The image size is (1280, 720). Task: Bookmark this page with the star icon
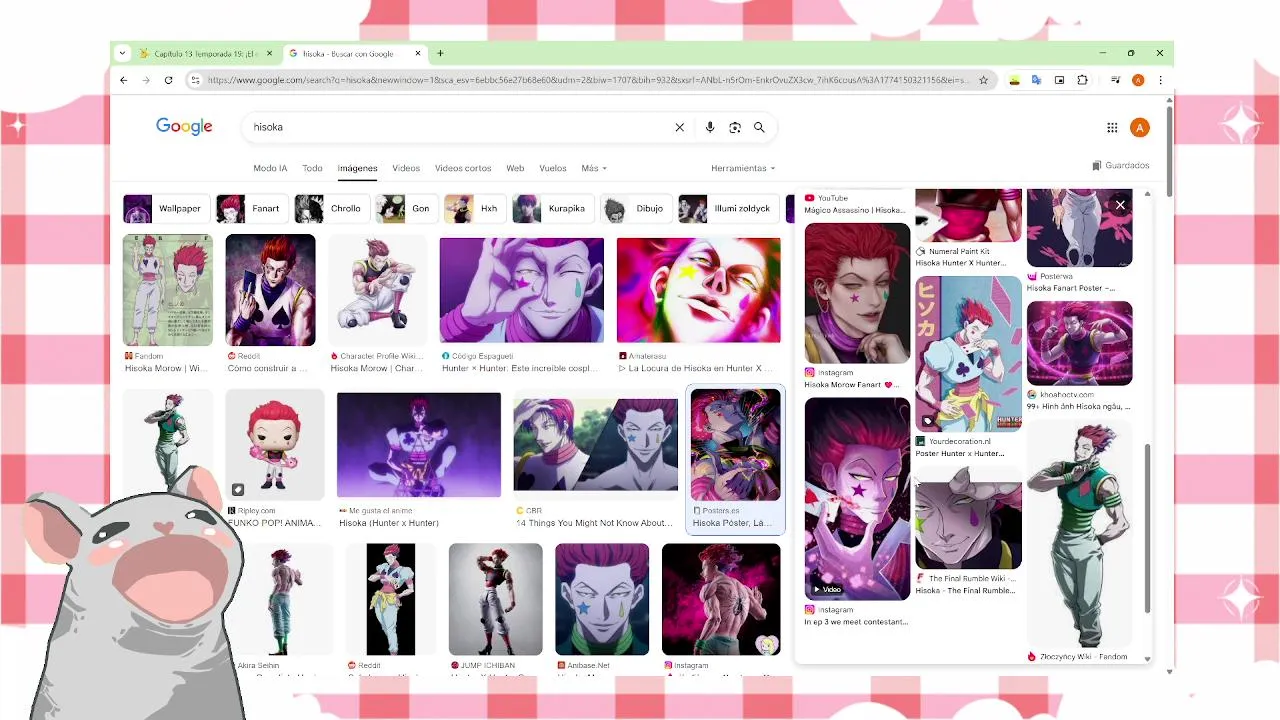coord(983,80)
